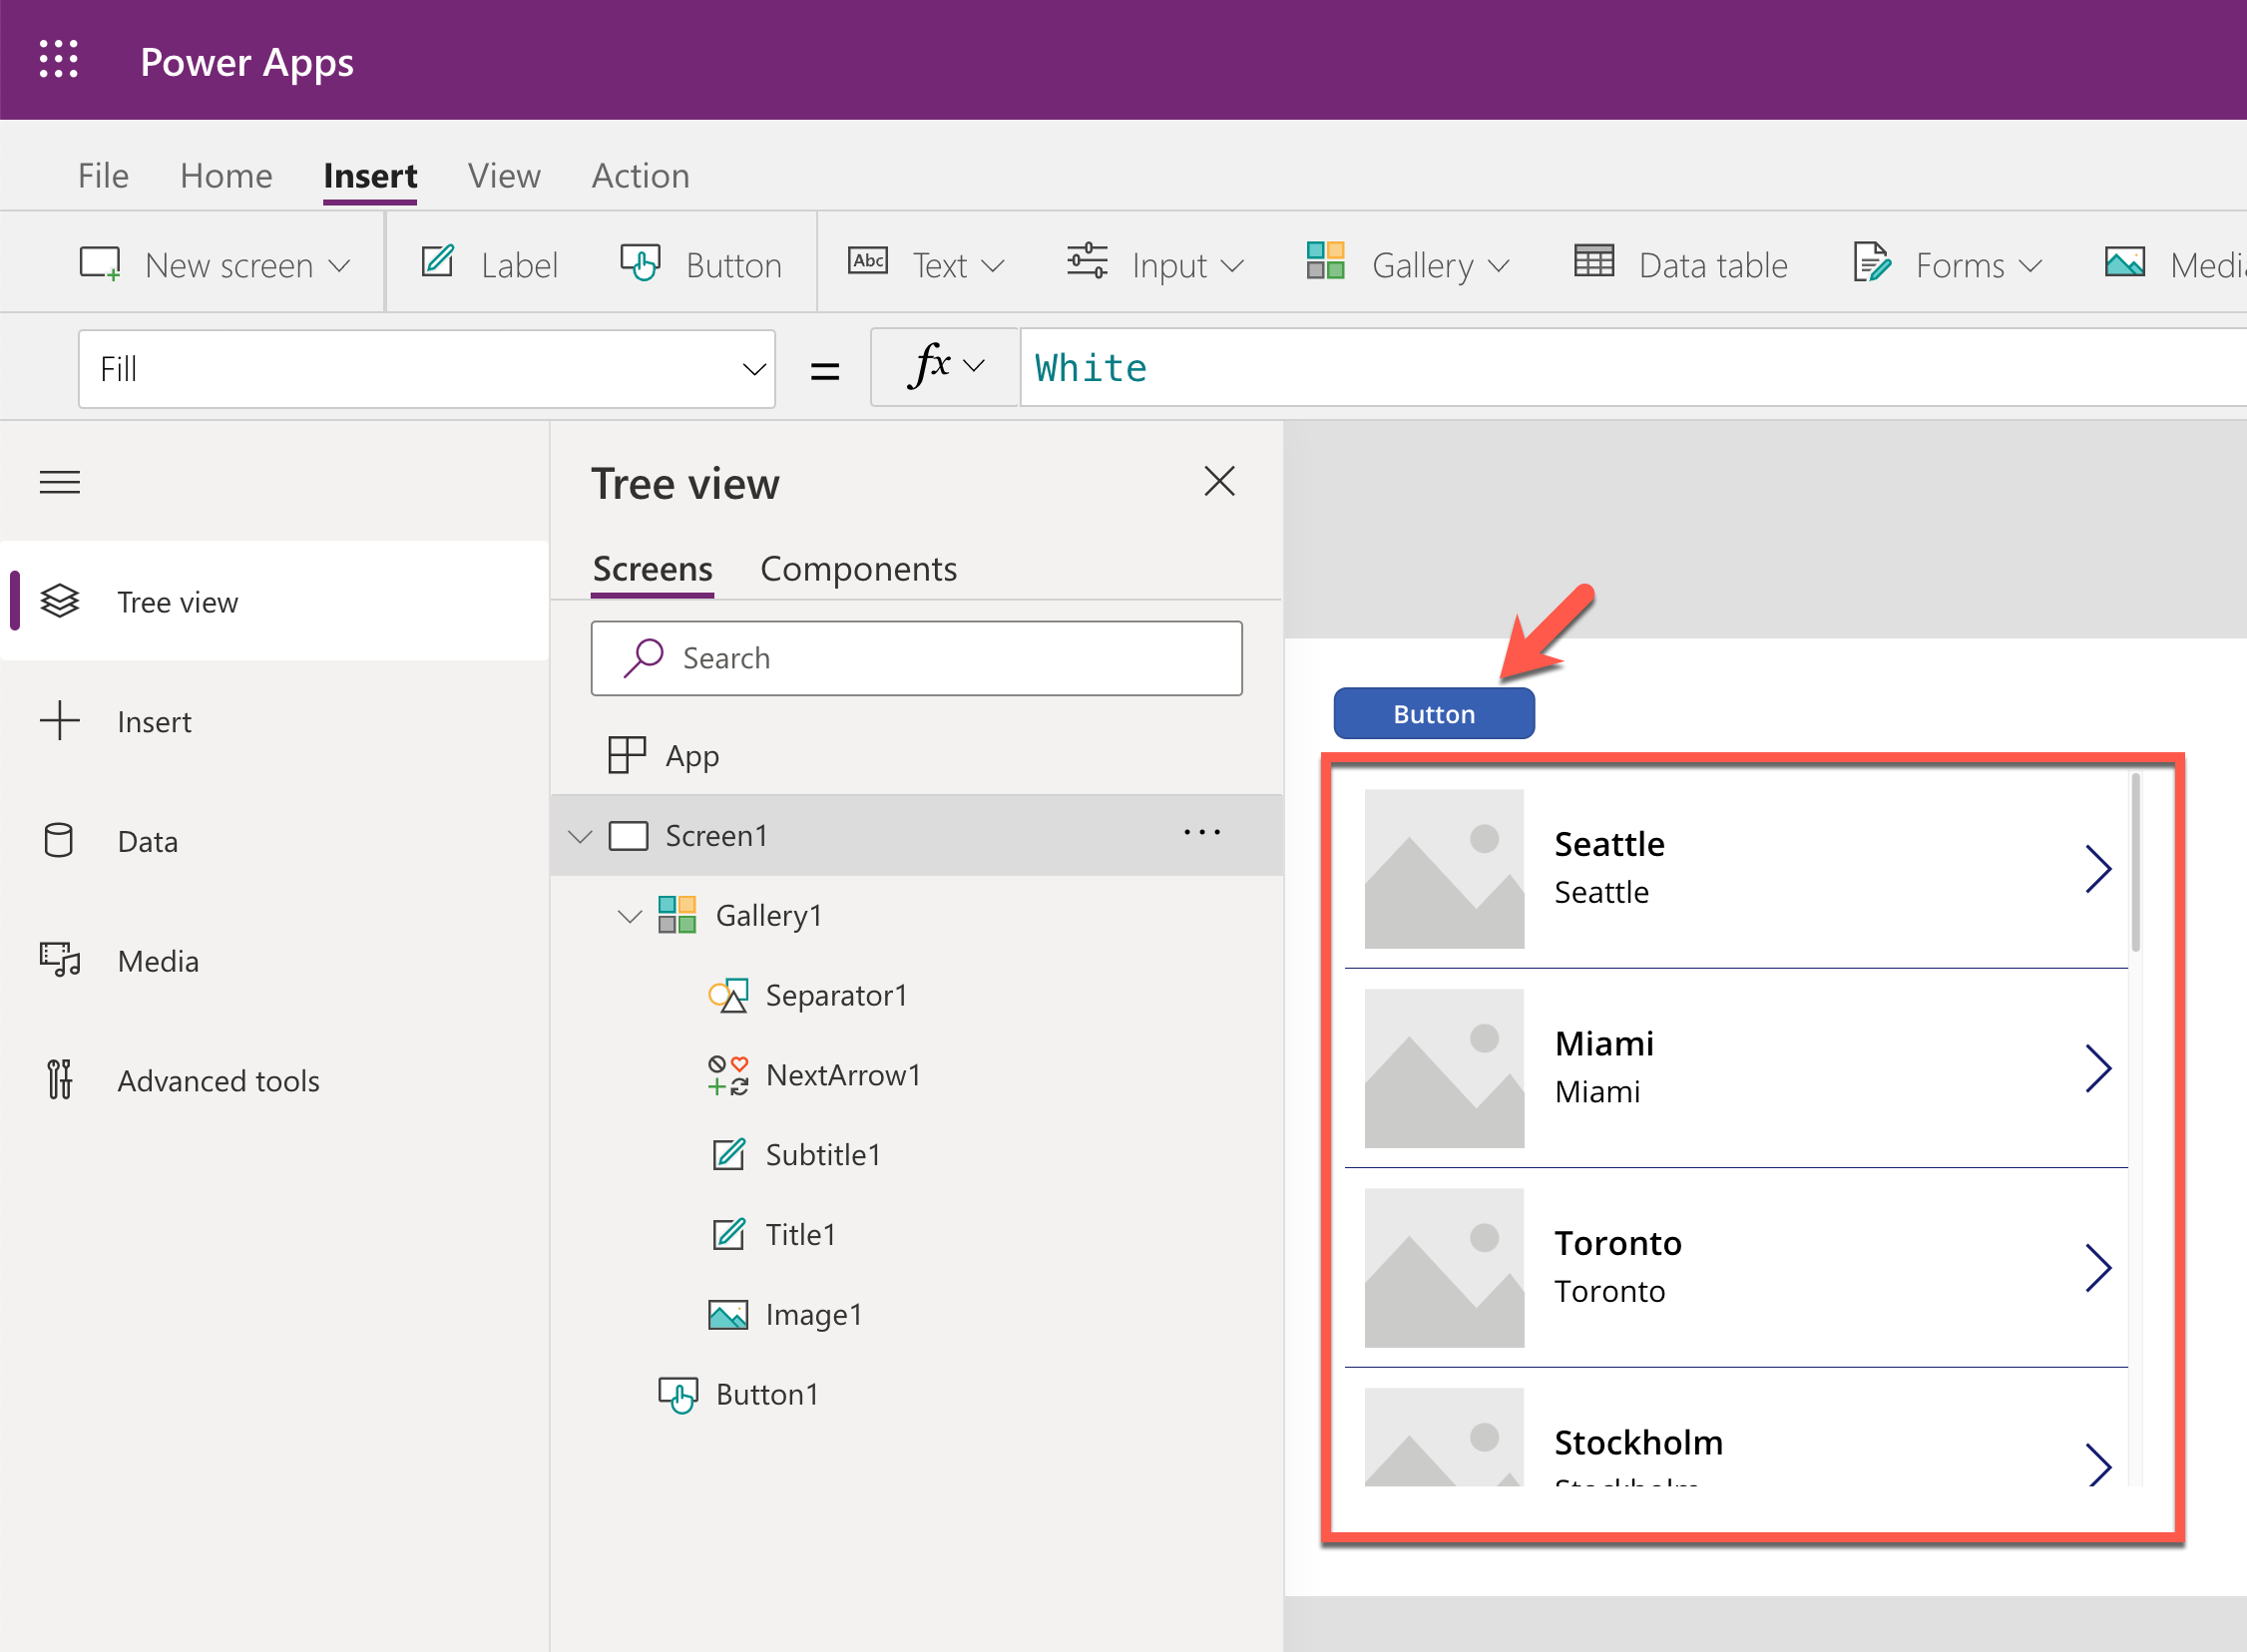Click the Miami row next arrow

[2098, 1069]
